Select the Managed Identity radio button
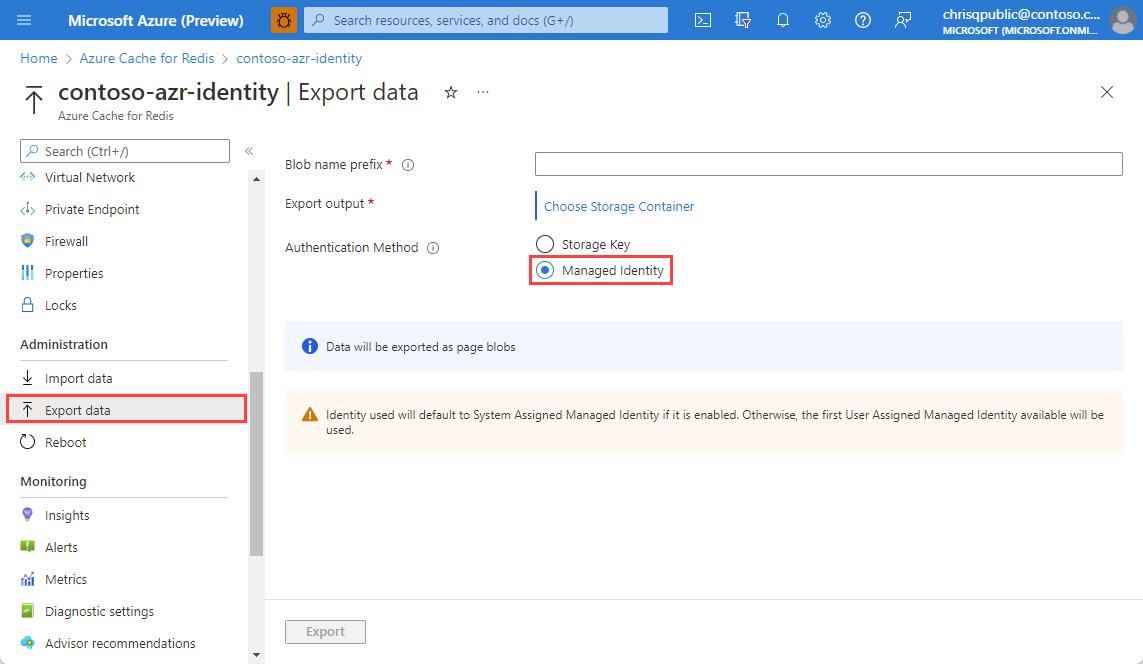 coord(545,270)
